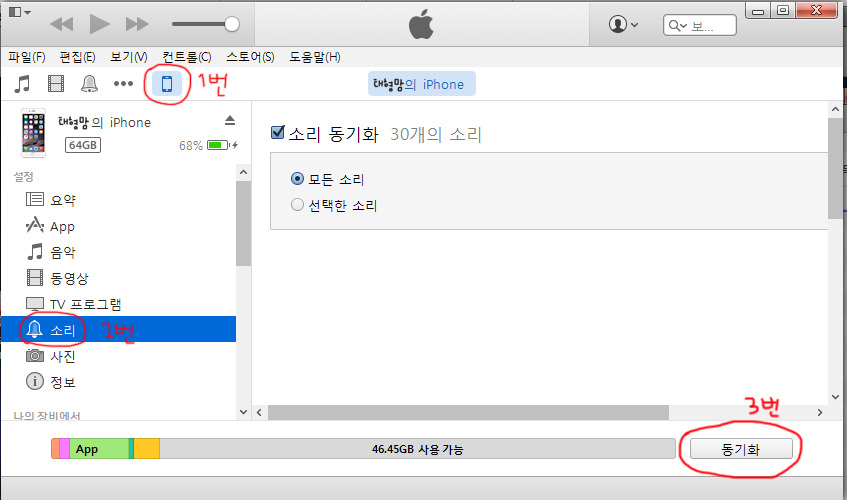Click the battery status icon

coord(222,145)
